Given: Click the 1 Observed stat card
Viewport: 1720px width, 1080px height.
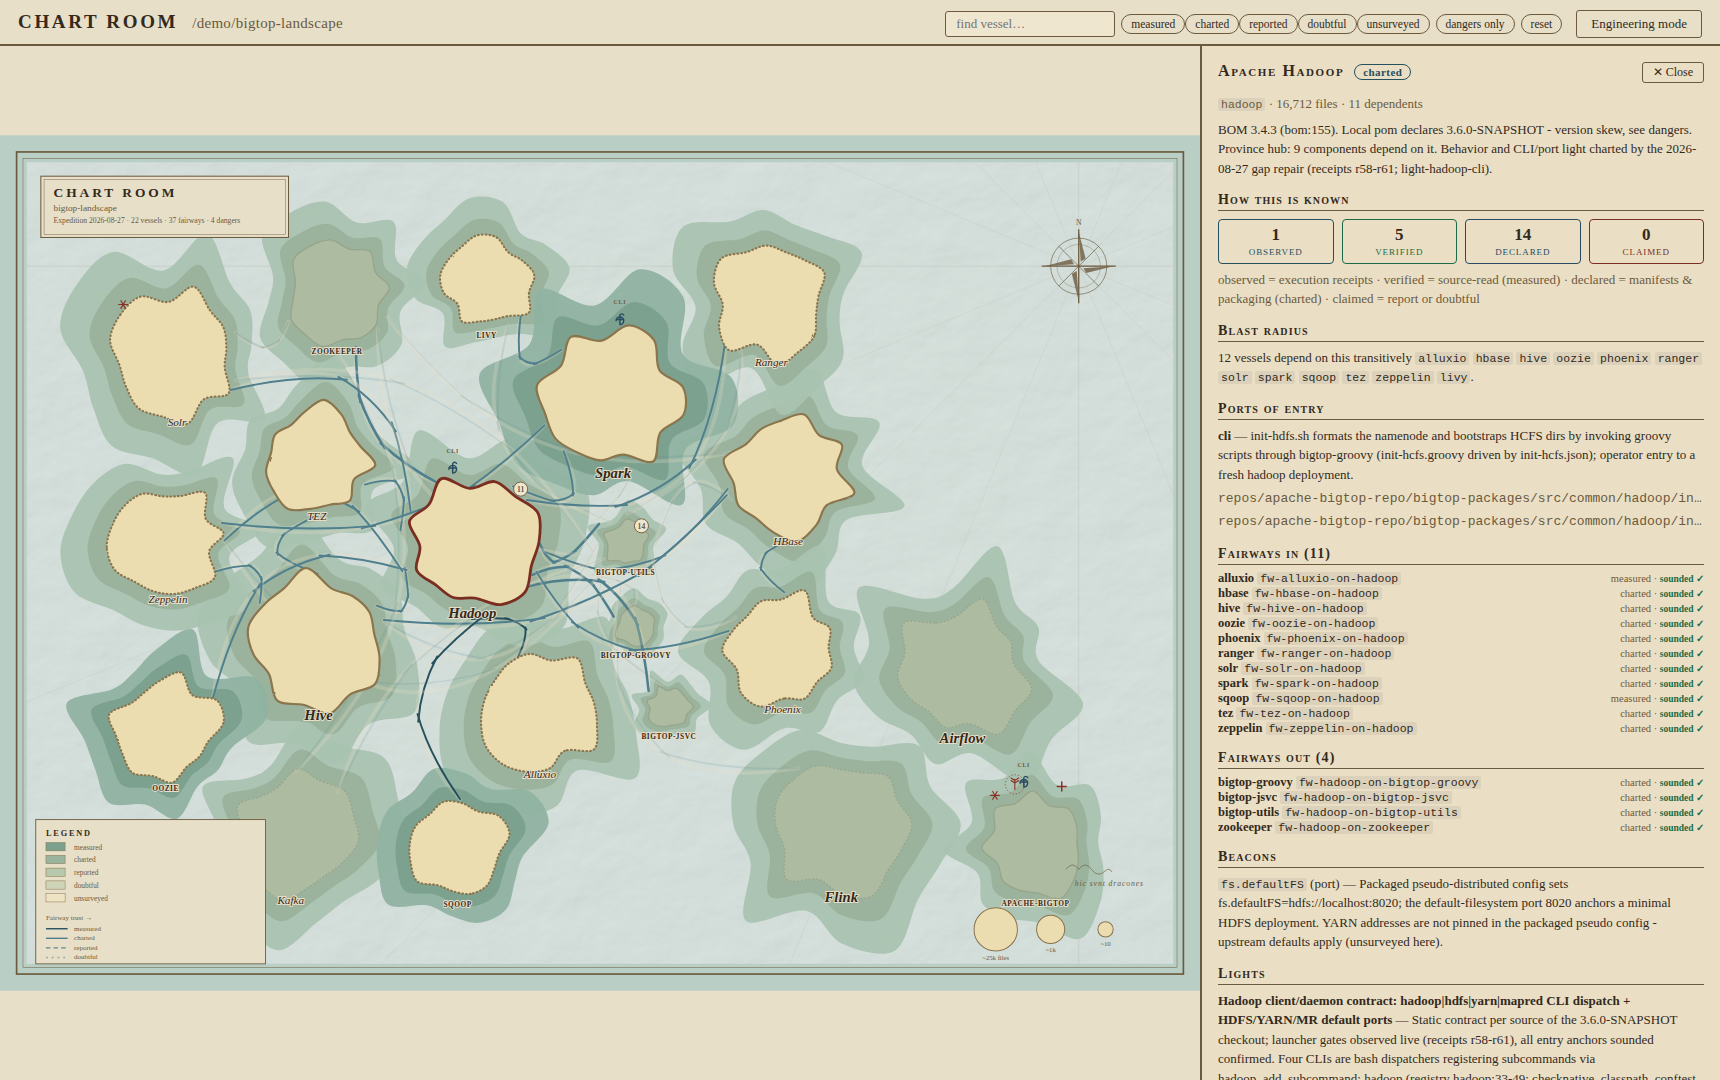Looking at the screenshot, I should [1275, 241].
